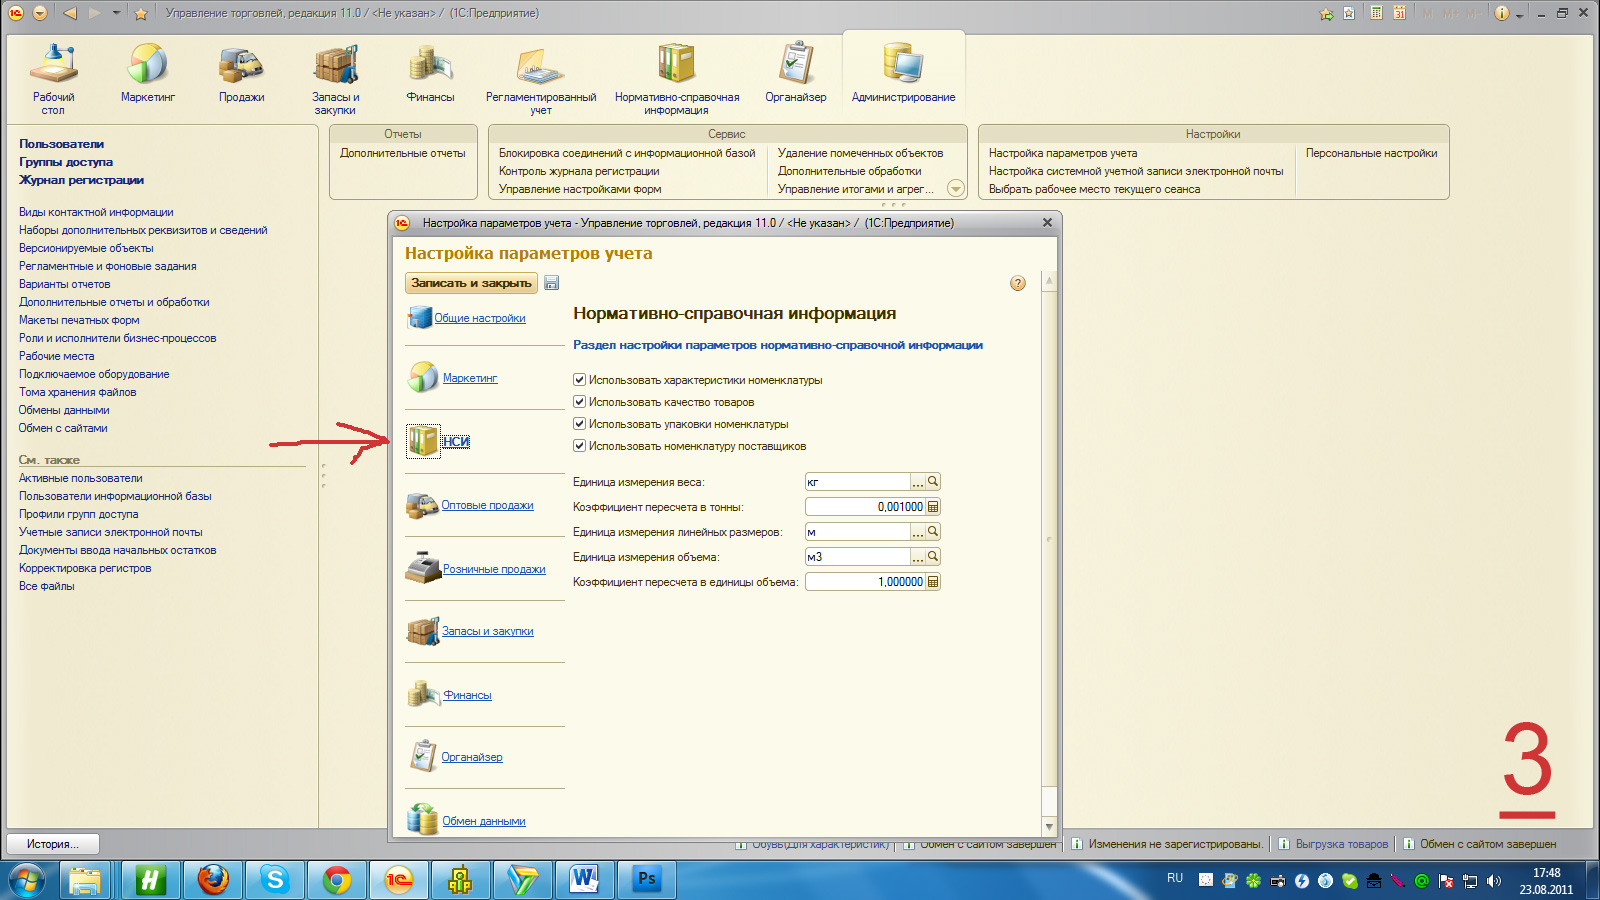Open the Регламентированный учет section icon

pos(541,64)
